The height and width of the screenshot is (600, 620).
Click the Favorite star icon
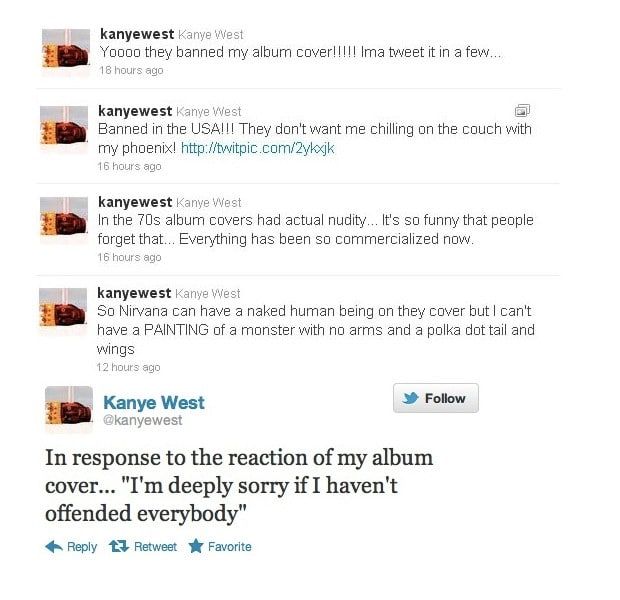pyautogui.click(x=196, y=546)
